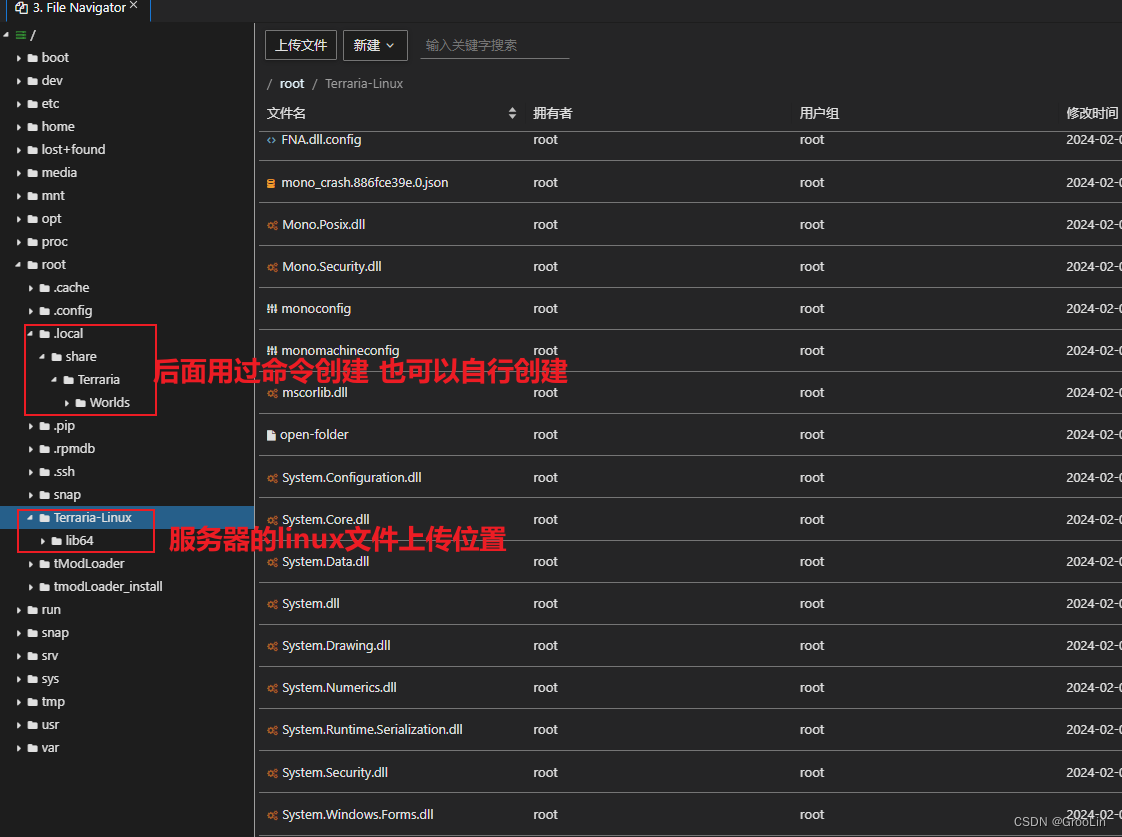Click the Mono.Posix.dll gear icon
This screenshot has width=1122, height=837.
point(272,225)
